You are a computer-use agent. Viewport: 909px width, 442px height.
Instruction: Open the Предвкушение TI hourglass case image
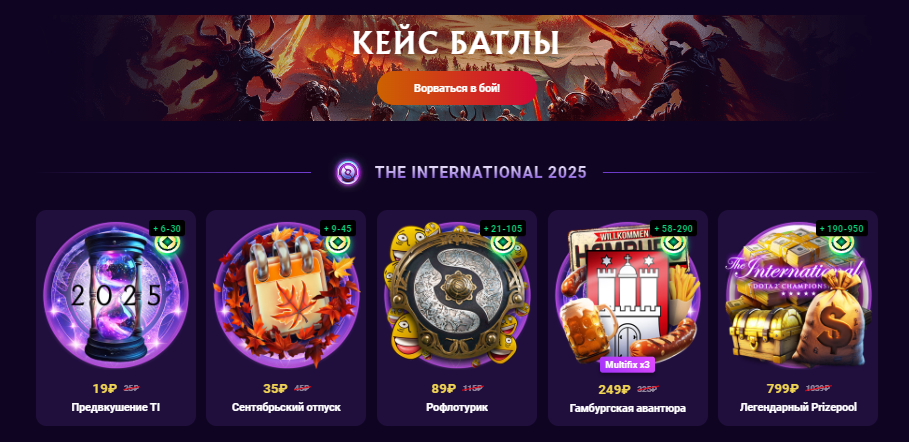click(x=116, y=295)
